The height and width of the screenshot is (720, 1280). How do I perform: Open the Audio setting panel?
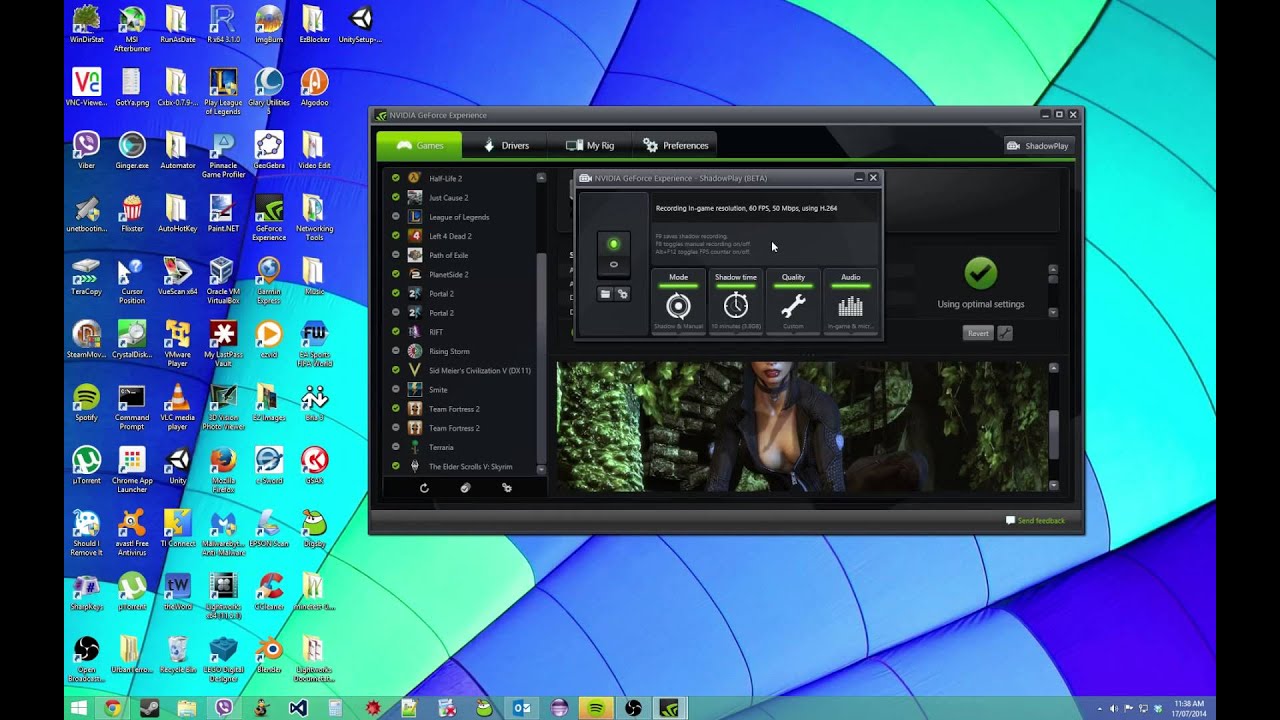(x=850, y=301)
